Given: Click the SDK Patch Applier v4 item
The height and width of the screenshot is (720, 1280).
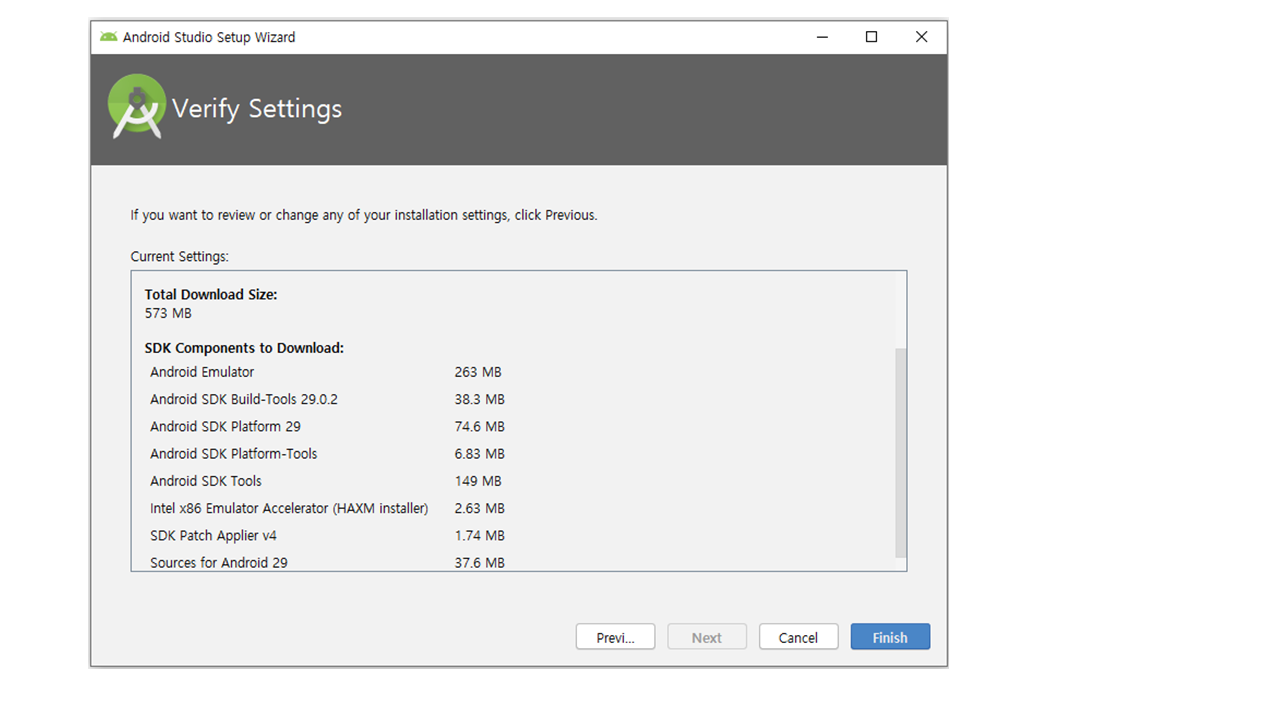Looking at the screenshot, I should point(213,535).
